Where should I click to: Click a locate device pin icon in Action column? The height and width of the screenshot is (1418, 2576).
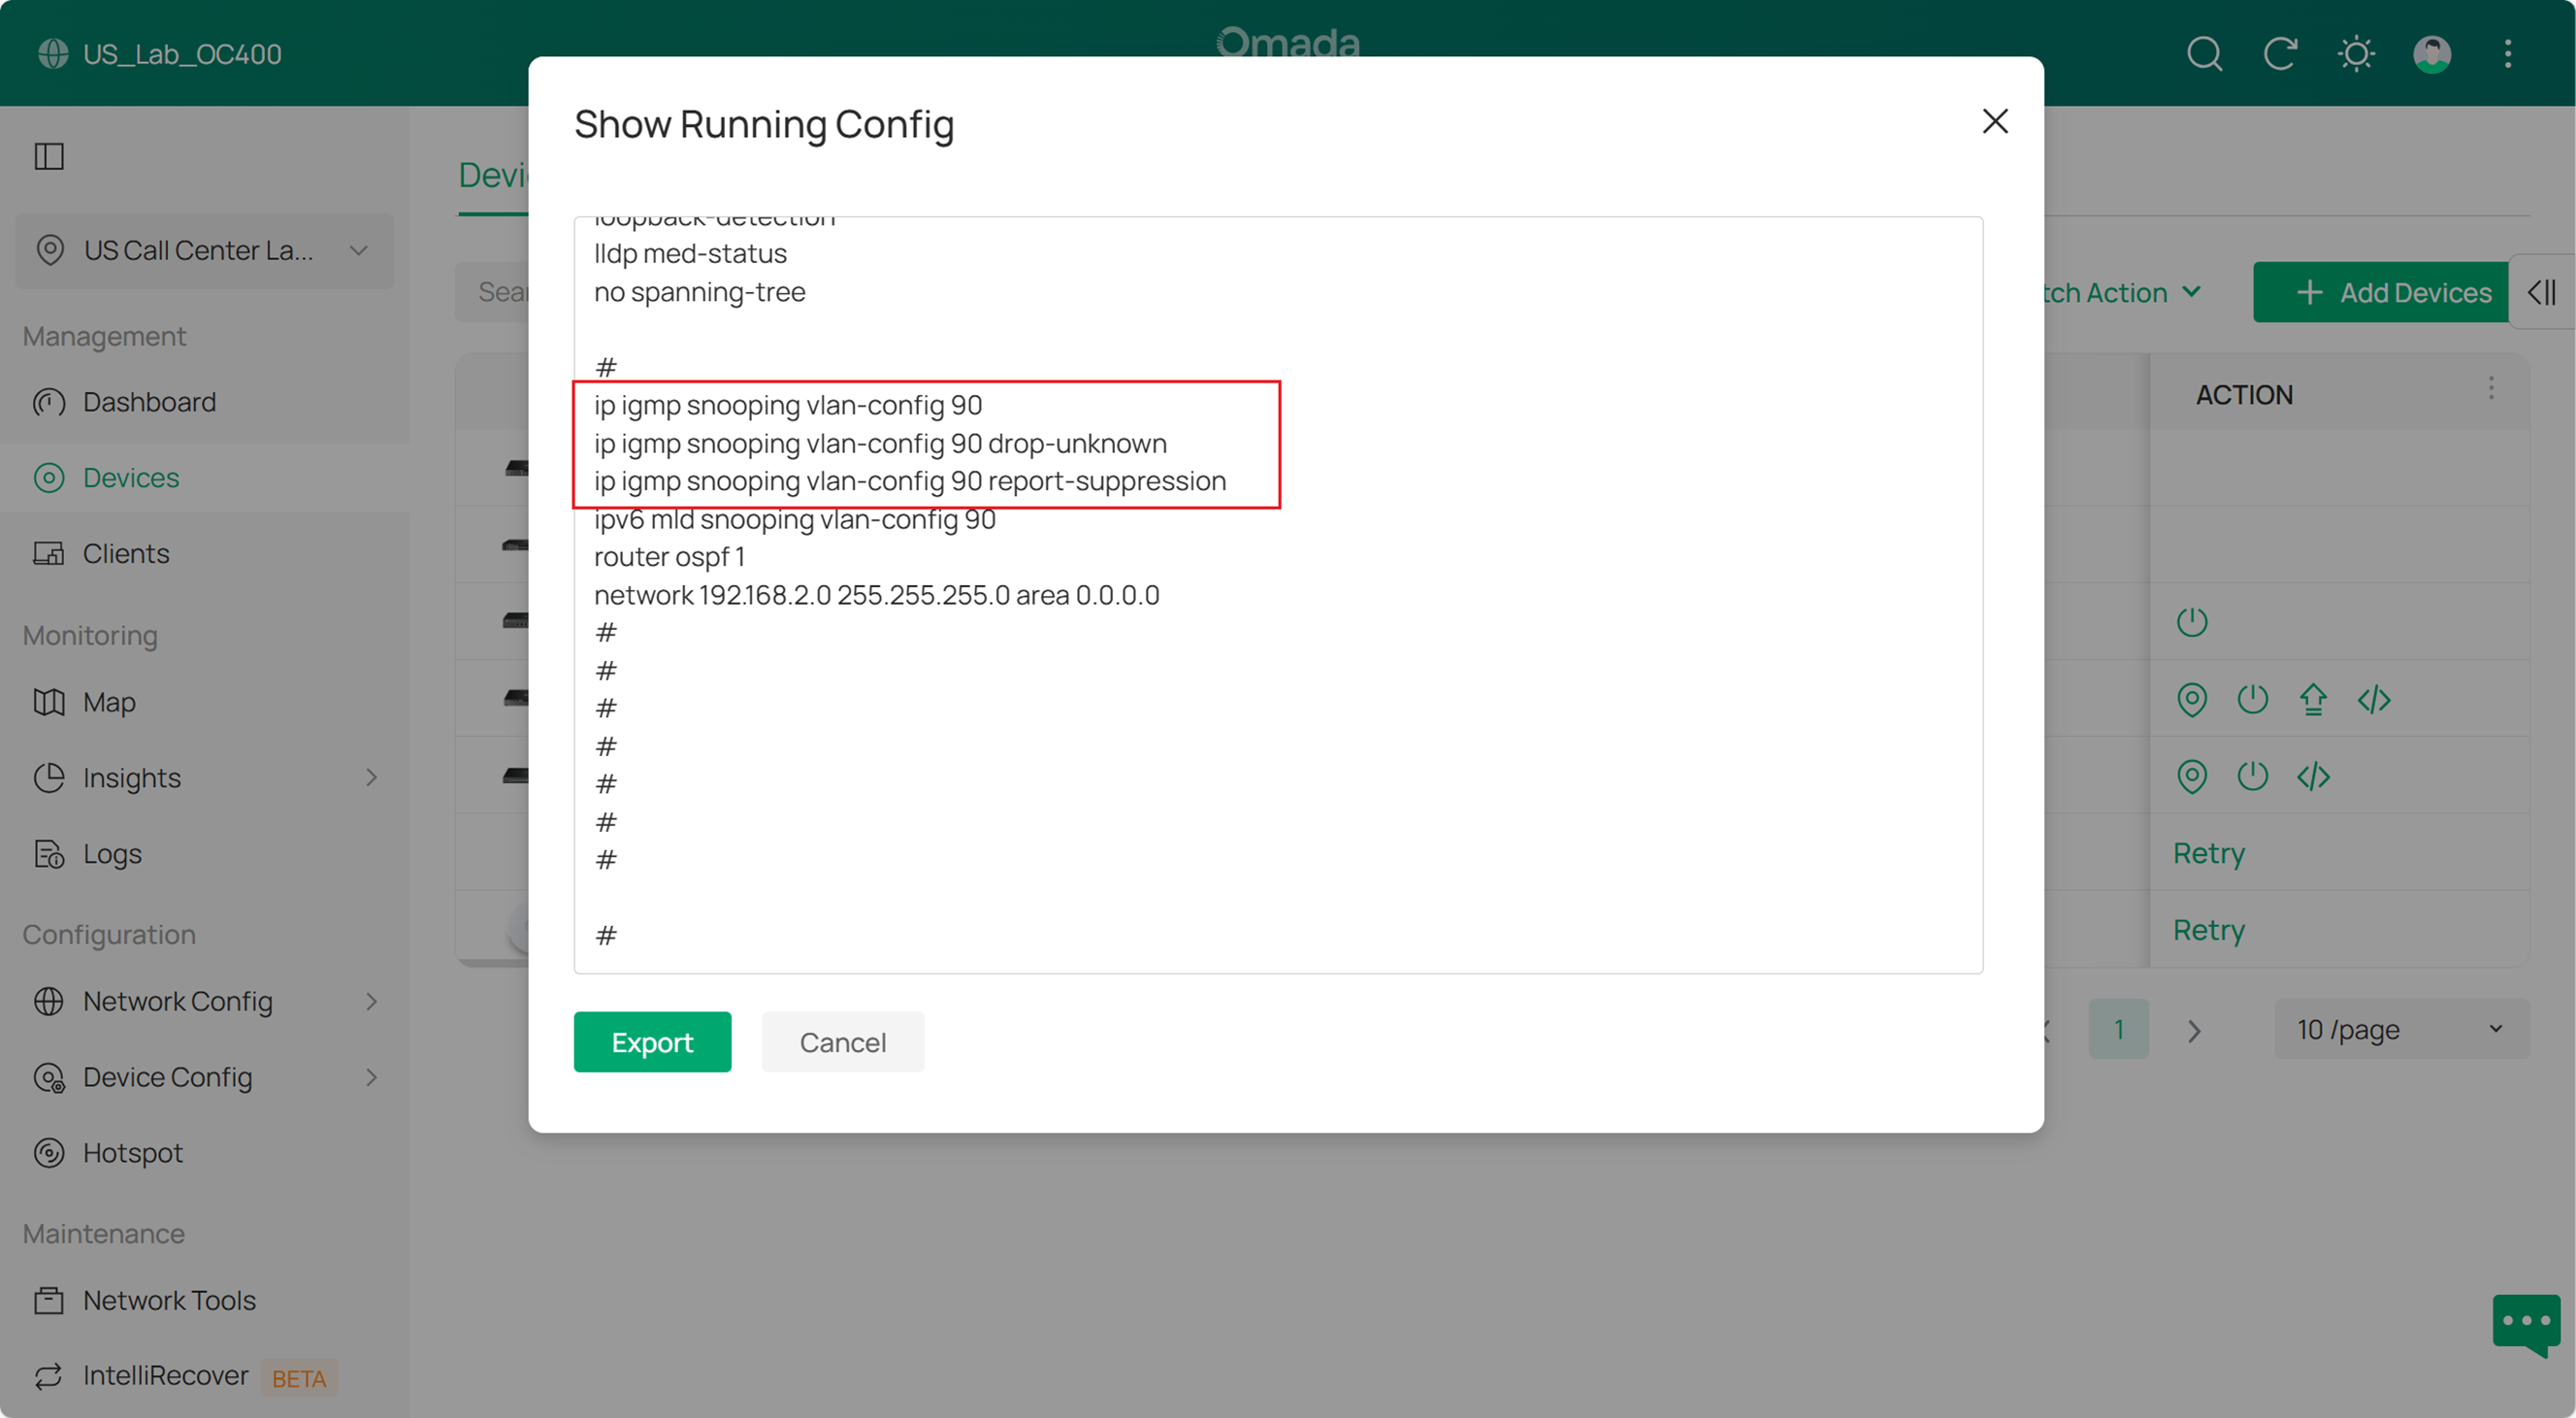2192,699
